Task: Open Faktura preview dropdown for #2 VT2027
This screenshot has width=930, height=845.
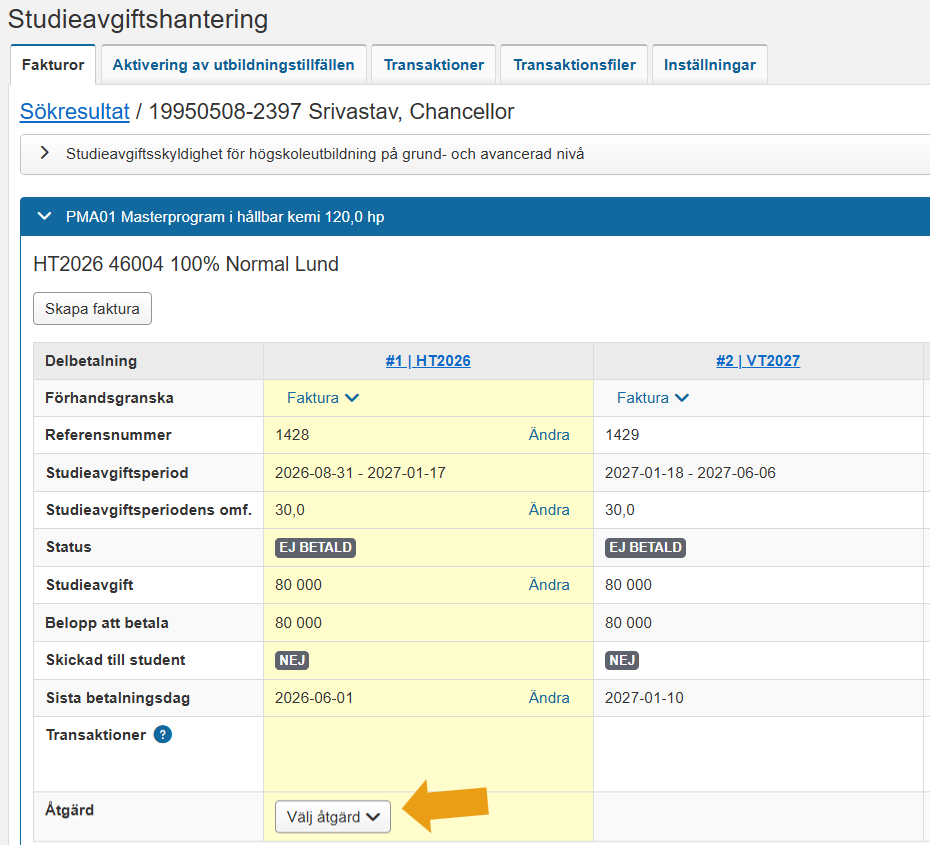Action: tap(652, 398)
